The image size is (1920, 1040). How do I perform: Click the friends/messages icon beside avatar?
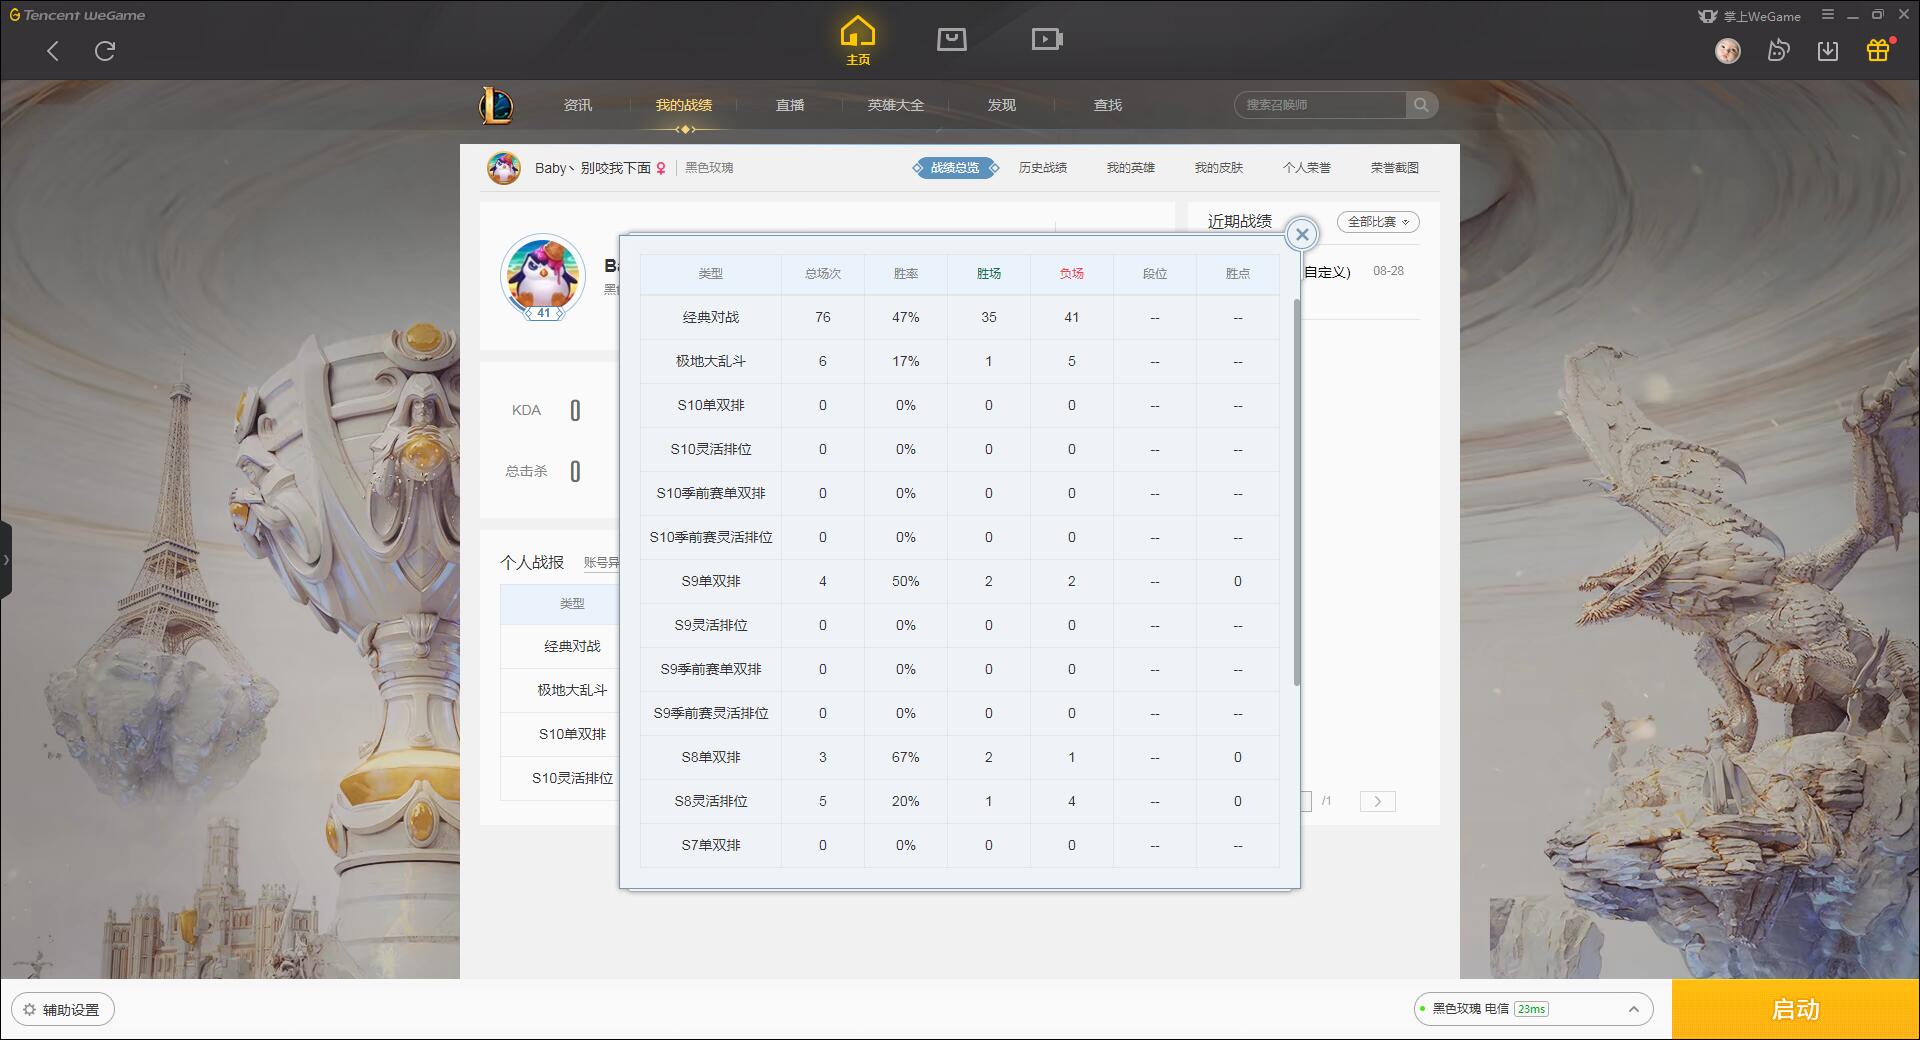pos(1778,50)
